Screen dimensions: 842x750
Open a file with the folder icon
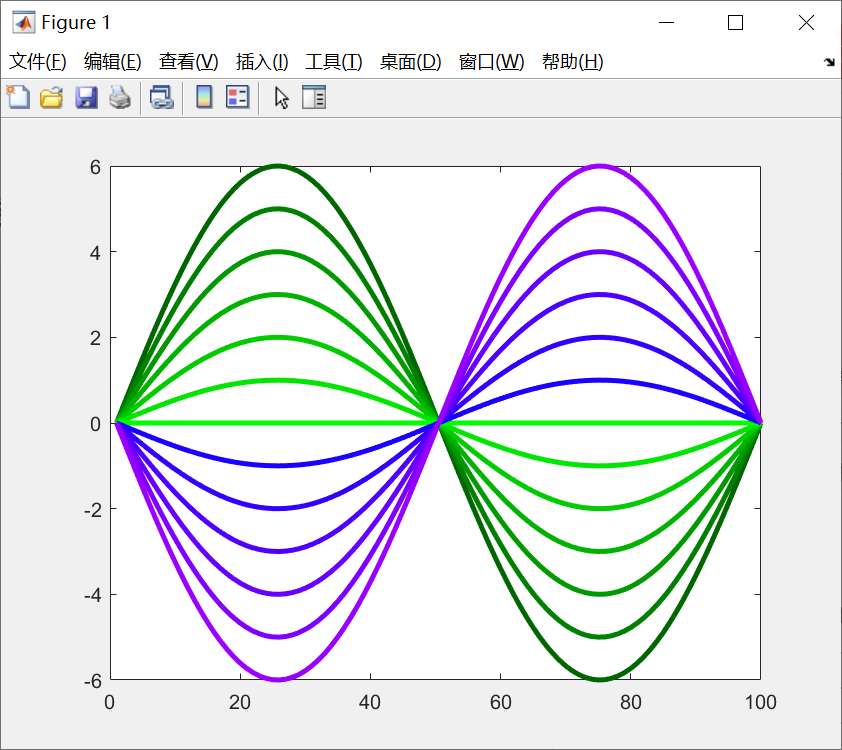click(52, 98)
